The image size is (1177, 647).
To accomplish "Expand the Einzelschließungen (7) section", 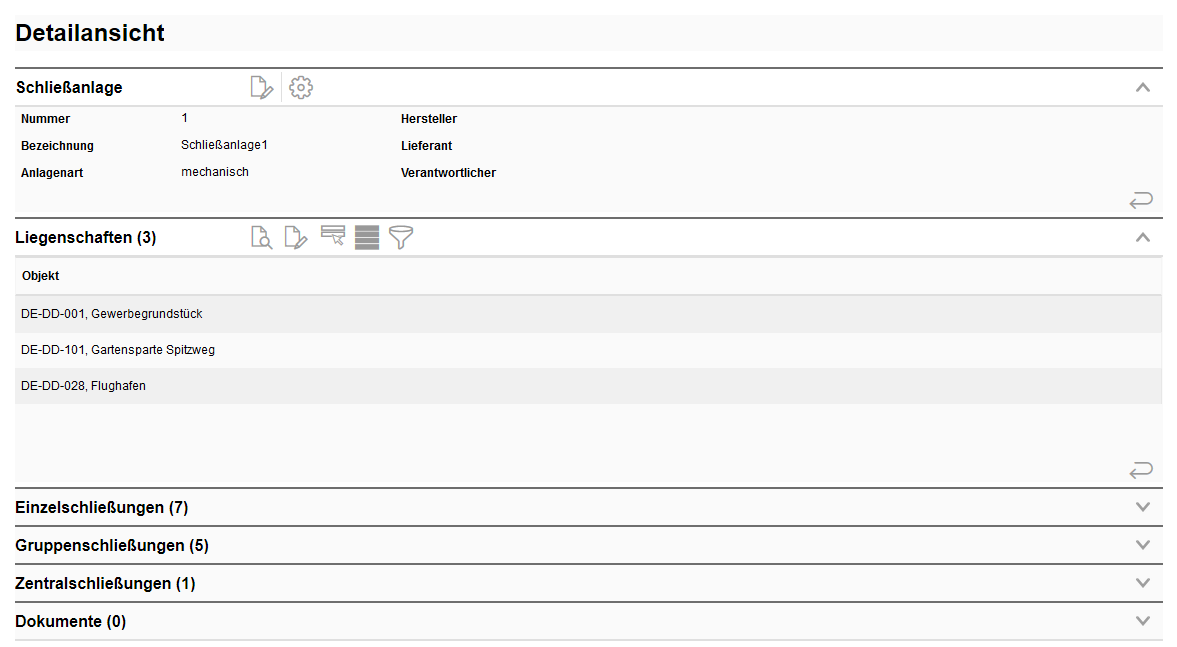I will 1143,507.
